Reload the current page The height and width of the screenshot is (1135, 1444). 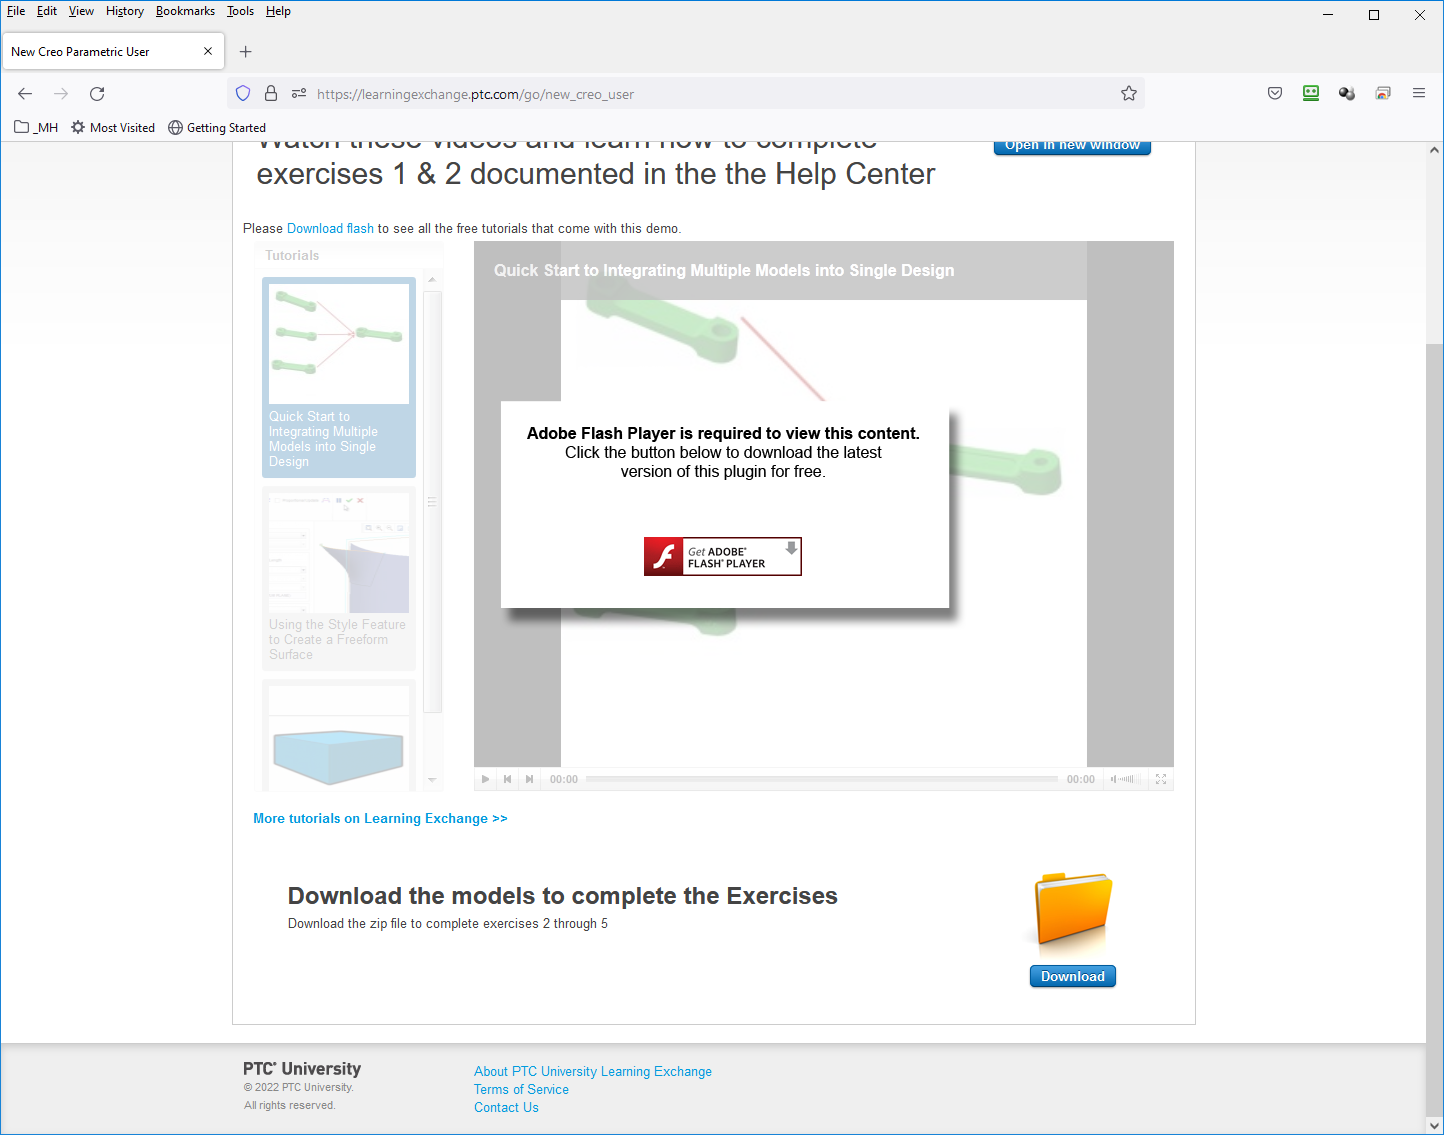(x=97, y=93)
